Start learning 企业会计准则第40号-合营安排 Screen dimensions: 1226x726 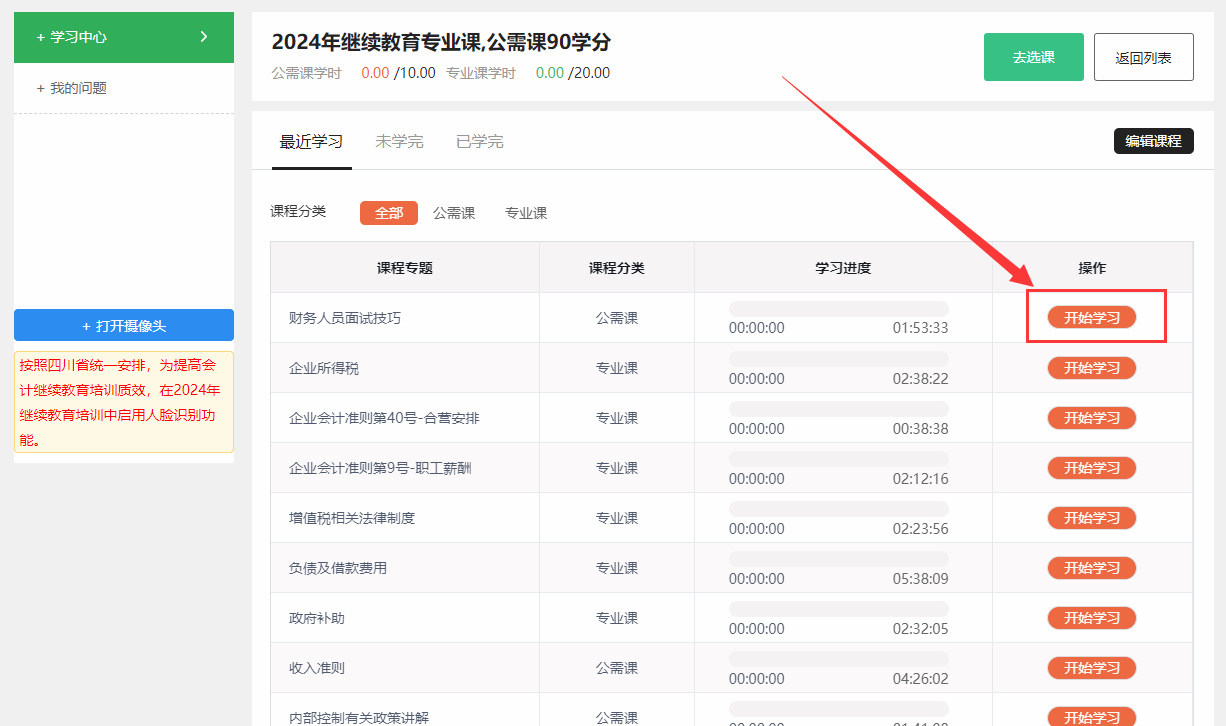tap(1091, 418)
